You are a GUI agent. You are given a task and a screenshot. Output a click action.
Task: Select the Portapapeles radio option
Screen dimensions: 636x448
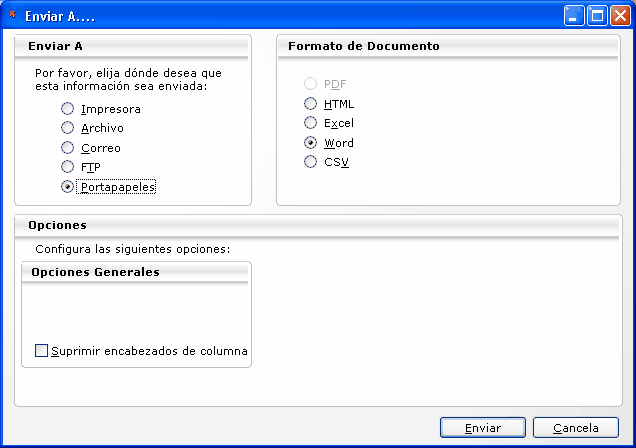tap(68, 186)
